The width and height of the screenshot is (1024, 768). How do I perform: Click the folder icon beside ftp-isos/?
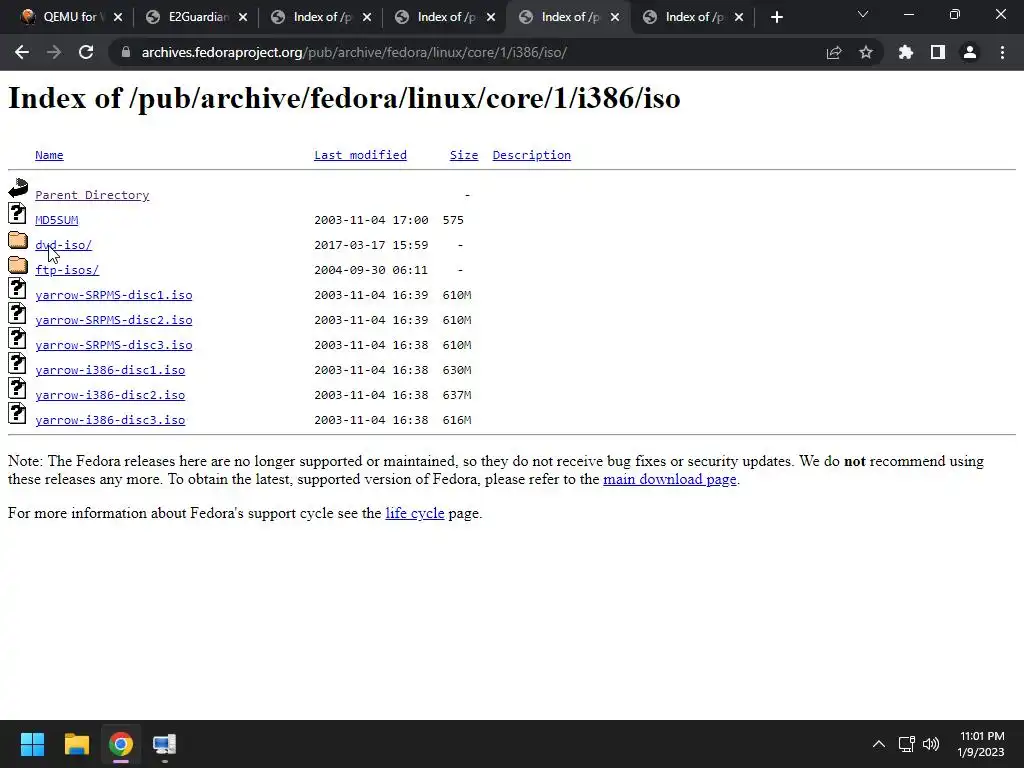click(x=18, y=264)
